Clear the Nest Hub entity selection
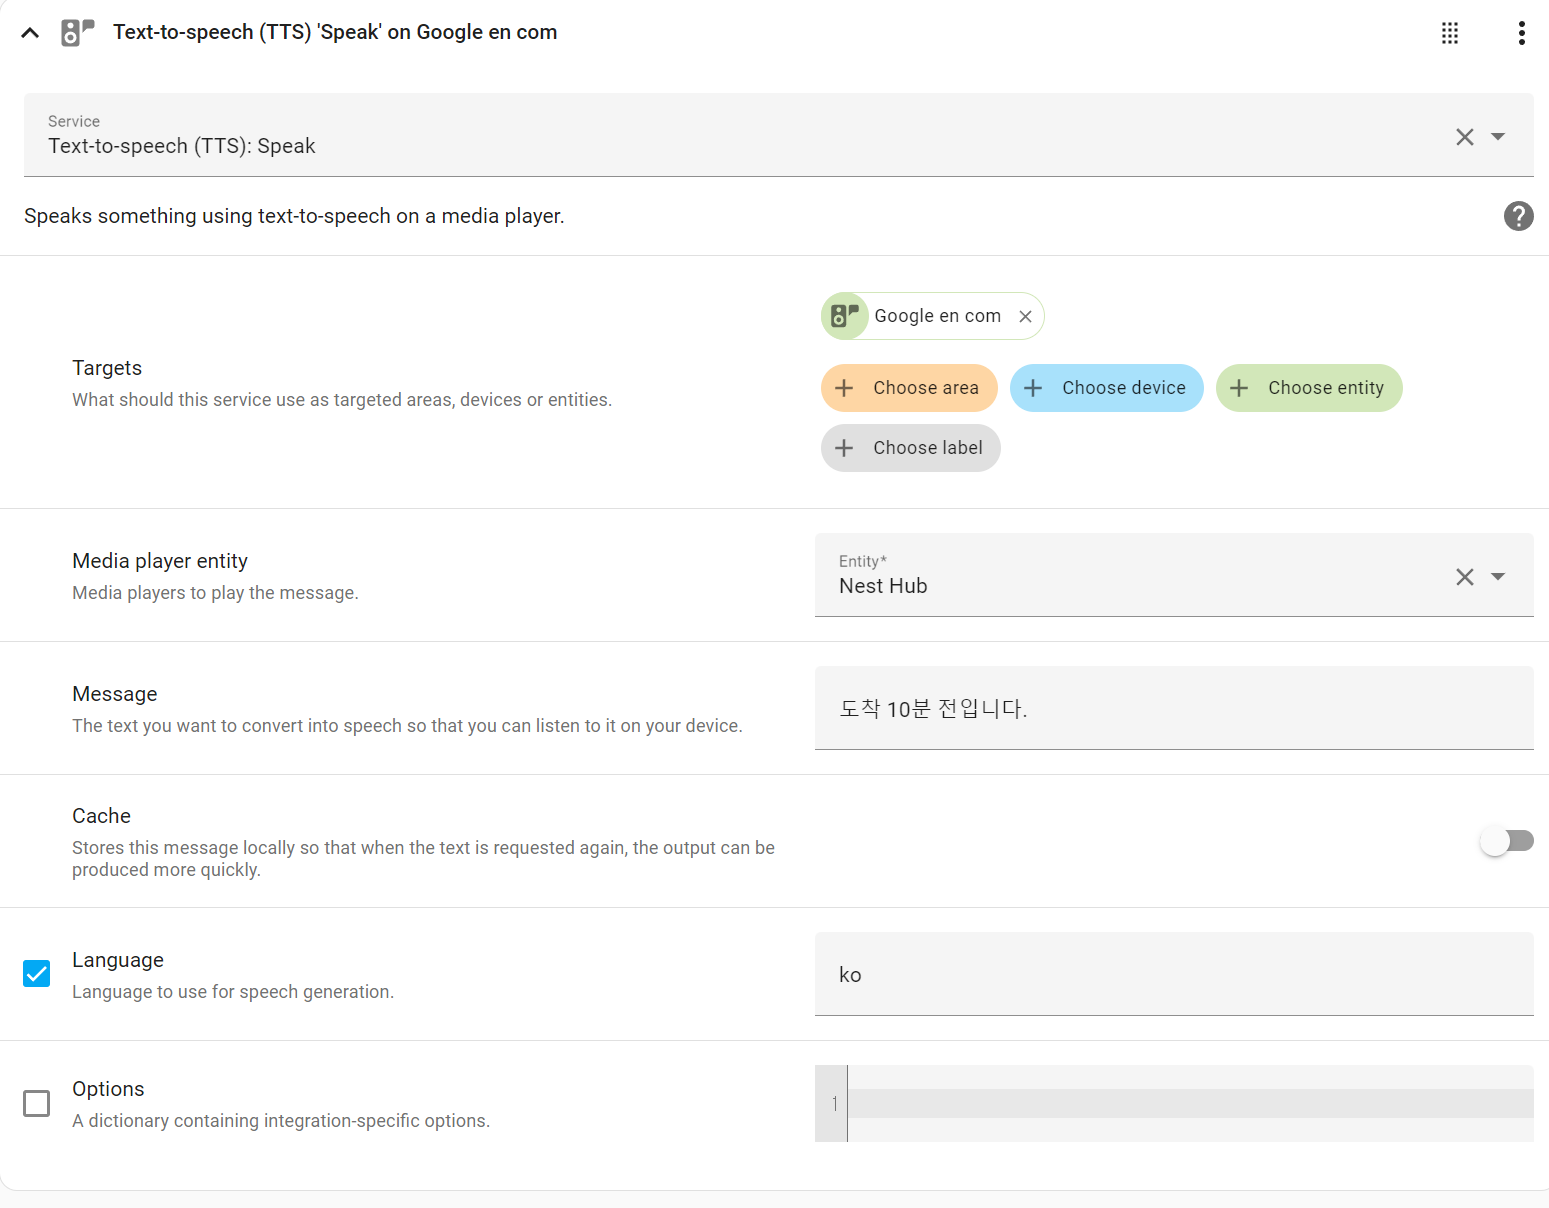 tap(1465, 577)
